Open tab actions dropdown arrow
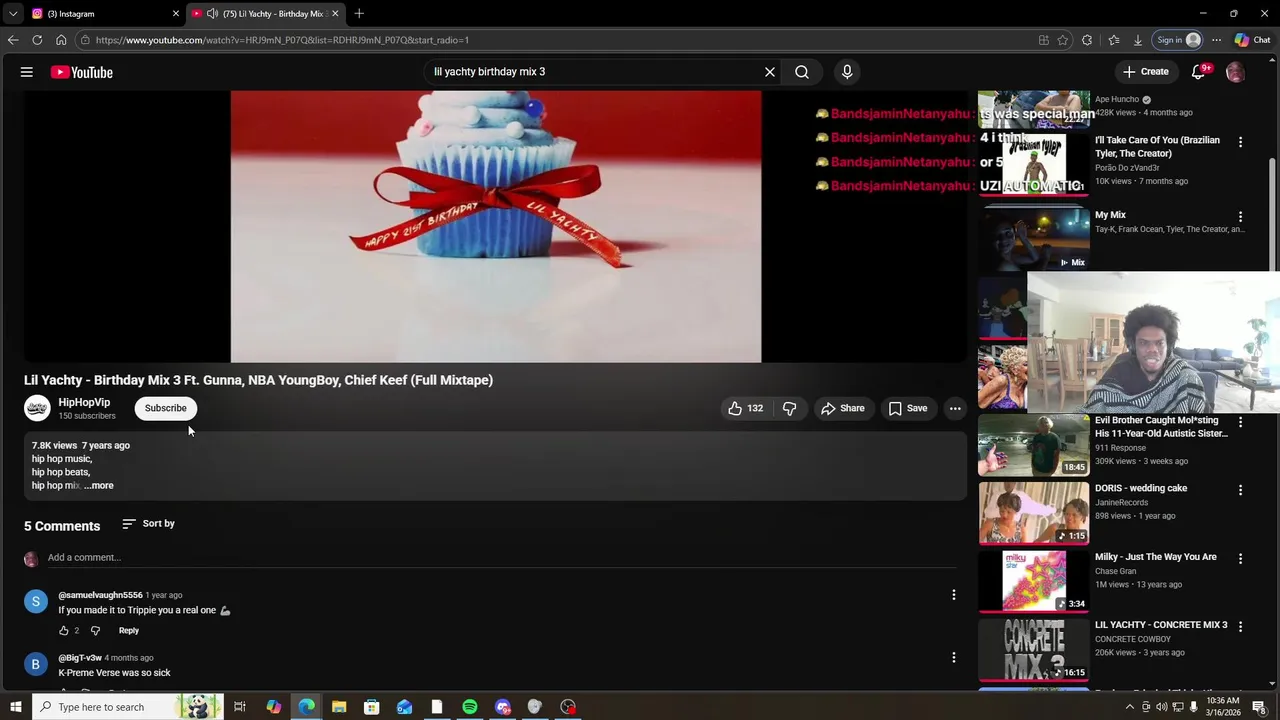 (x=13, y=14)
